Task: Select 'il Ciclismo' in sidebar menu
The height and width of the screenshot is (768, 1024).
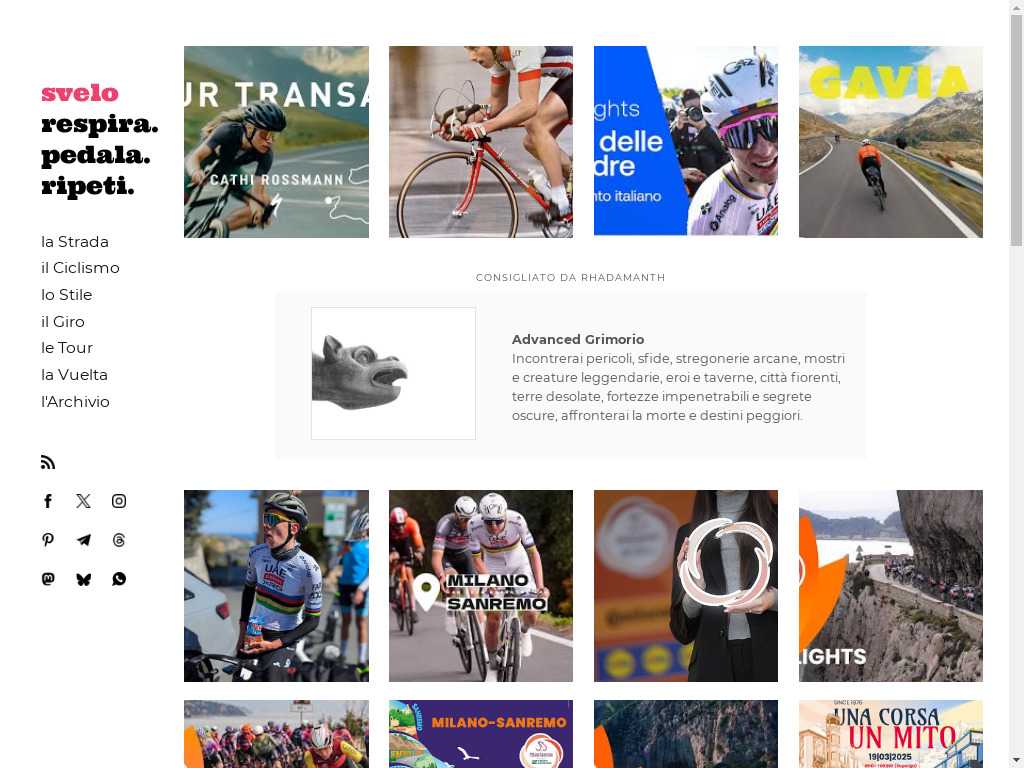Action: [80, 268]
